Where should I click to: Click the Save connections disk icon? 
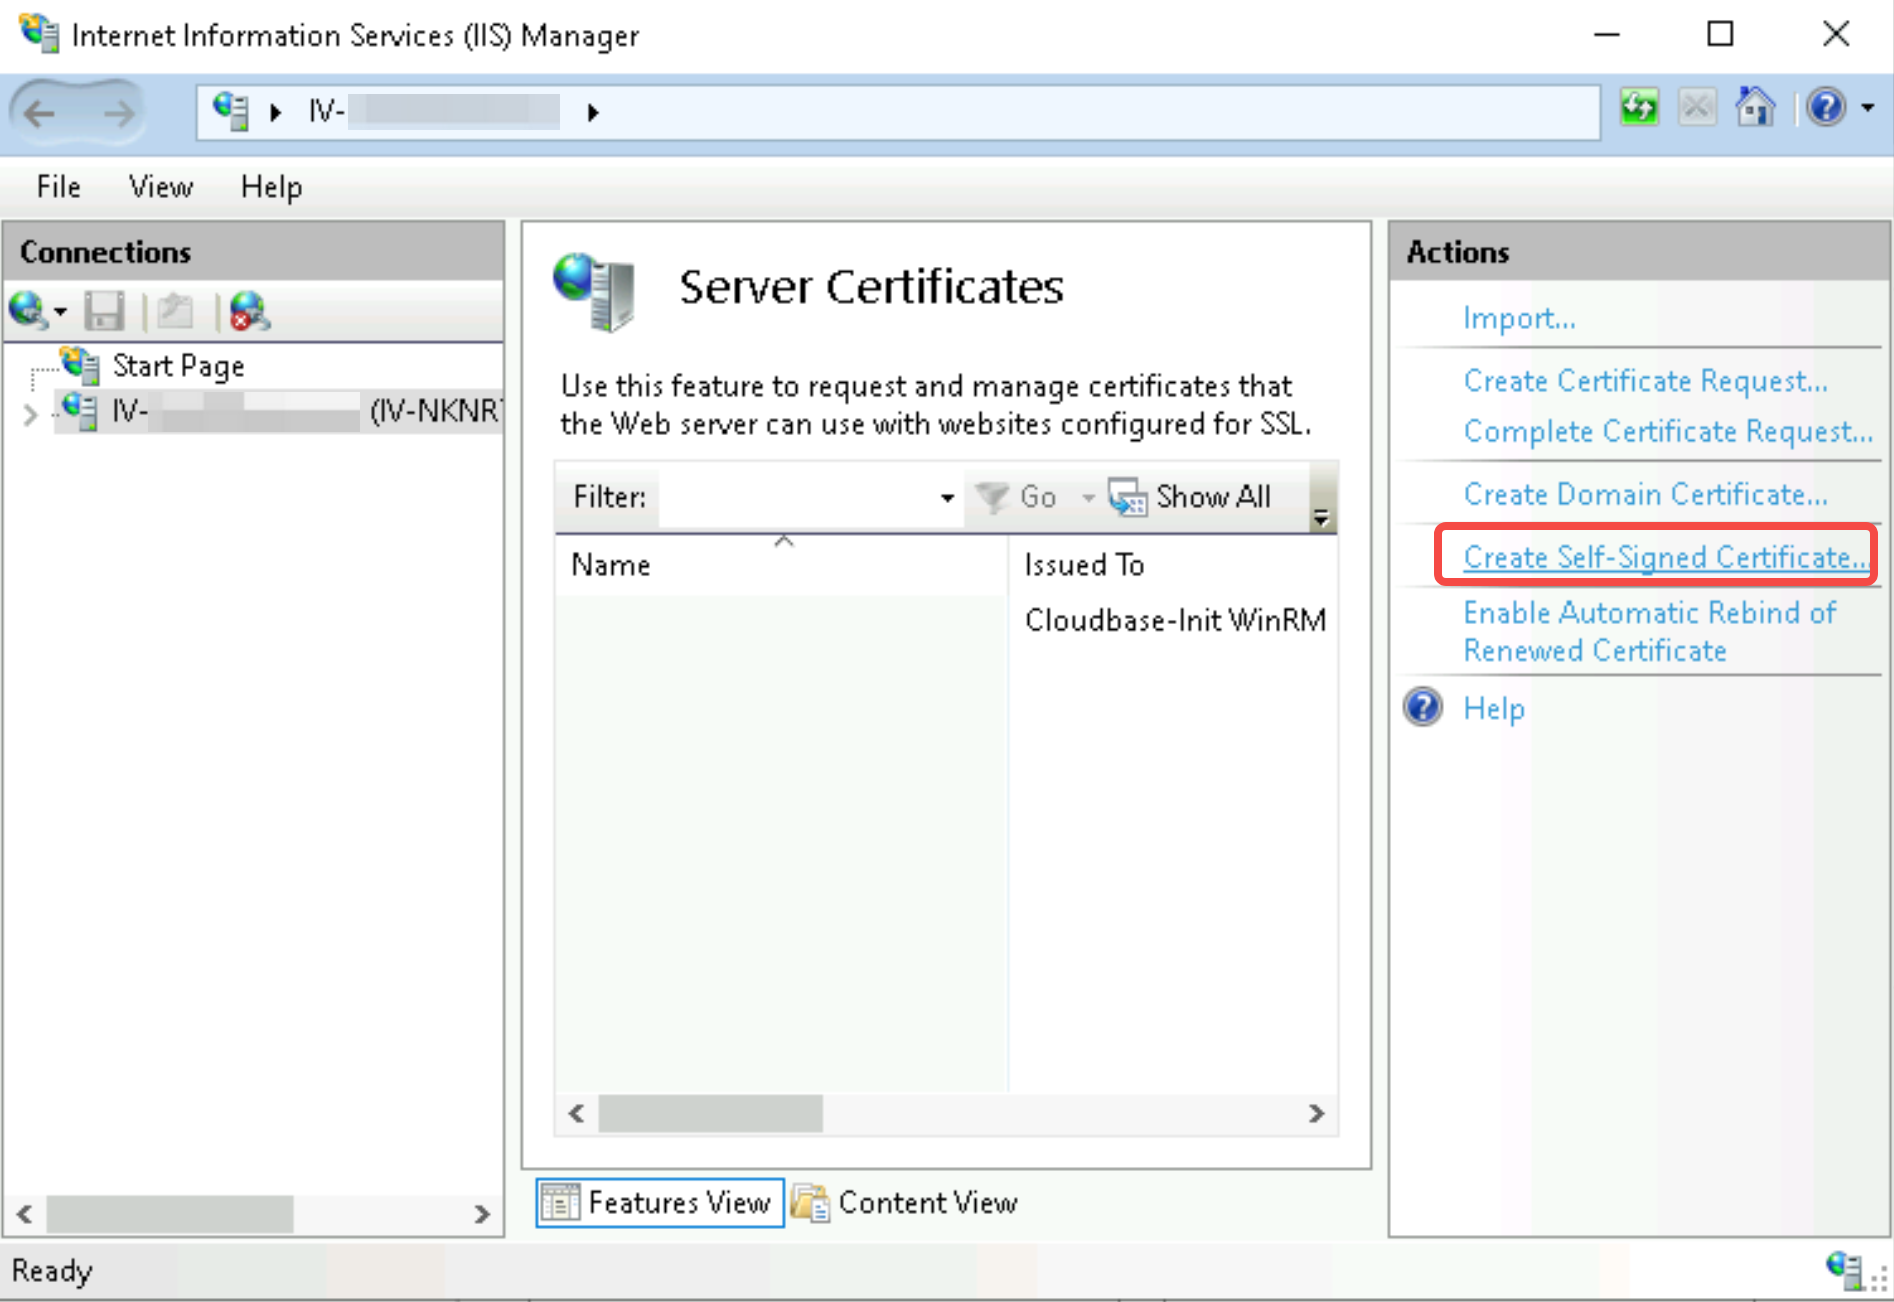coord(104,311)
